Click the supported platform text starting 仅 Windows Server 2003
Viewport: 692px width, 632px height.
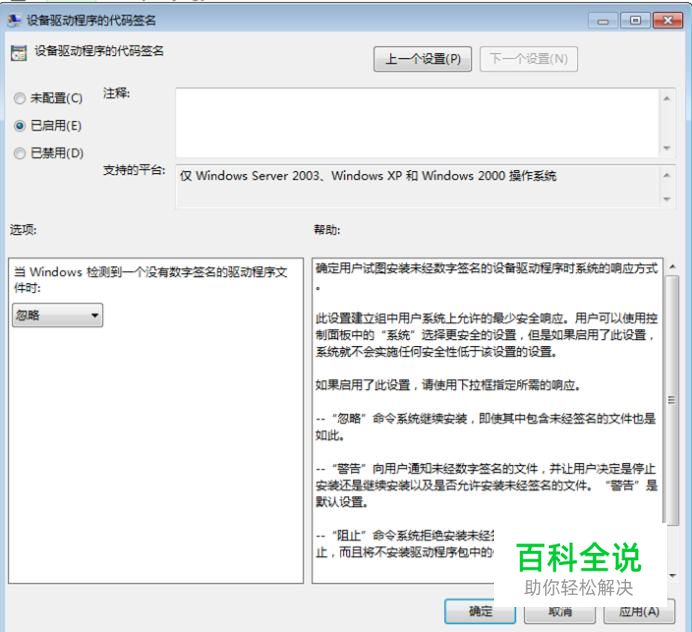[368, 176]
